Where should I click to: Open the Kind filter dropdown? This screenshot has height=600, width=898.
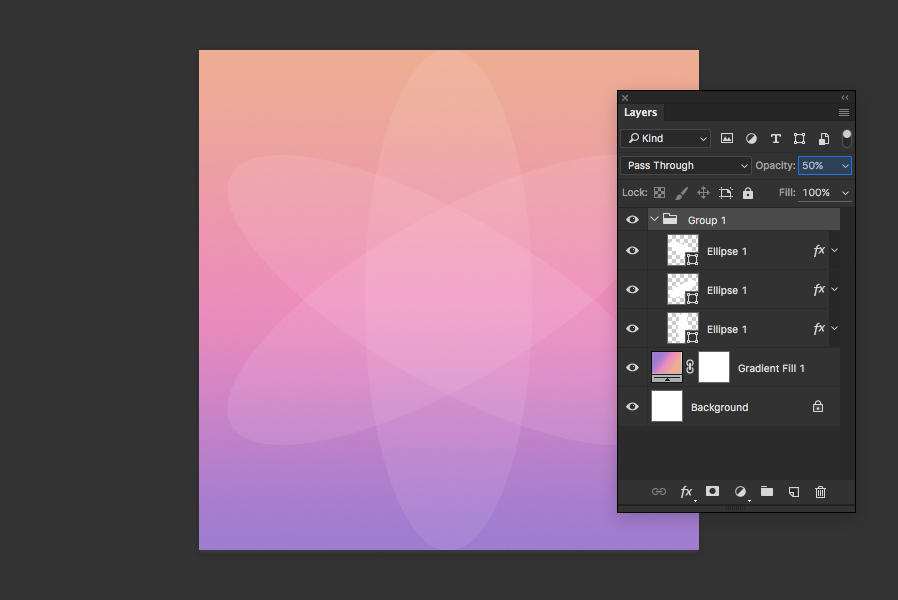(665, 139)
